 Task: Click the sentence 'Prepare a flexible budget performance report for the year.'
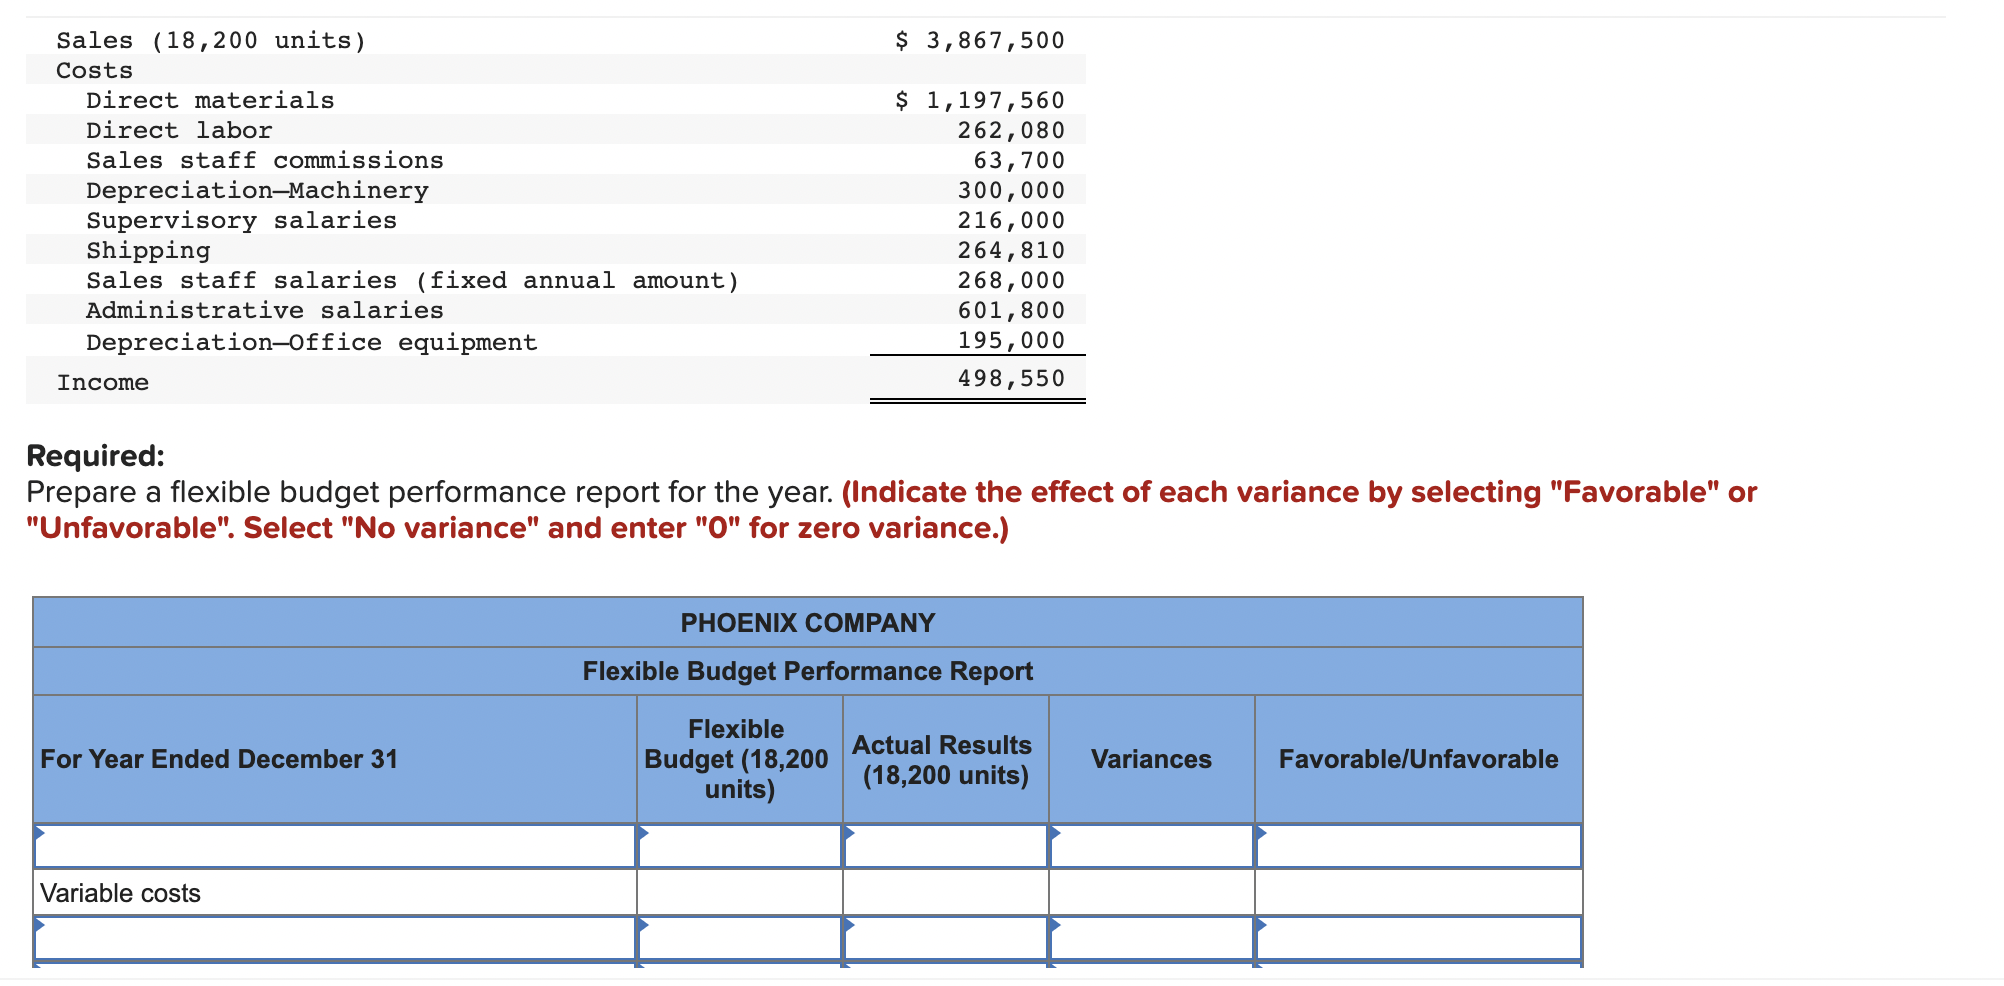430,492
